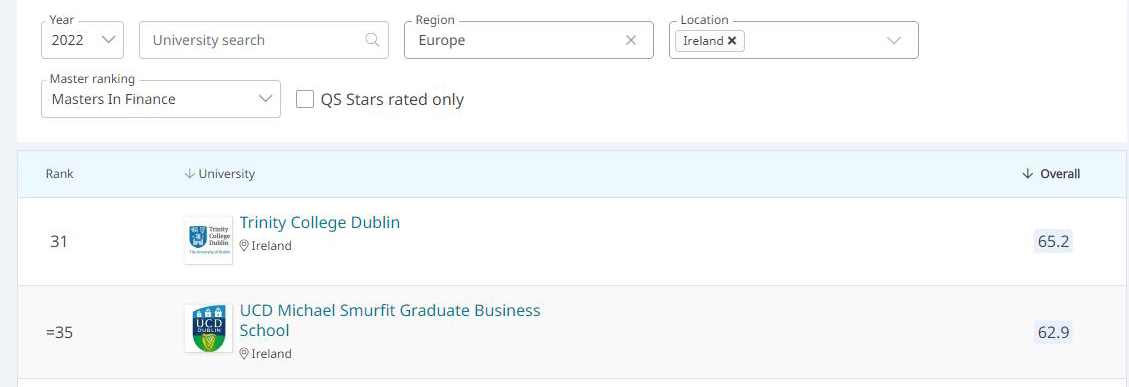Viewport: 1129px width, 387px height.
Task: Clear the Europe region with the X icon
Action: click(x=631, y=40)
